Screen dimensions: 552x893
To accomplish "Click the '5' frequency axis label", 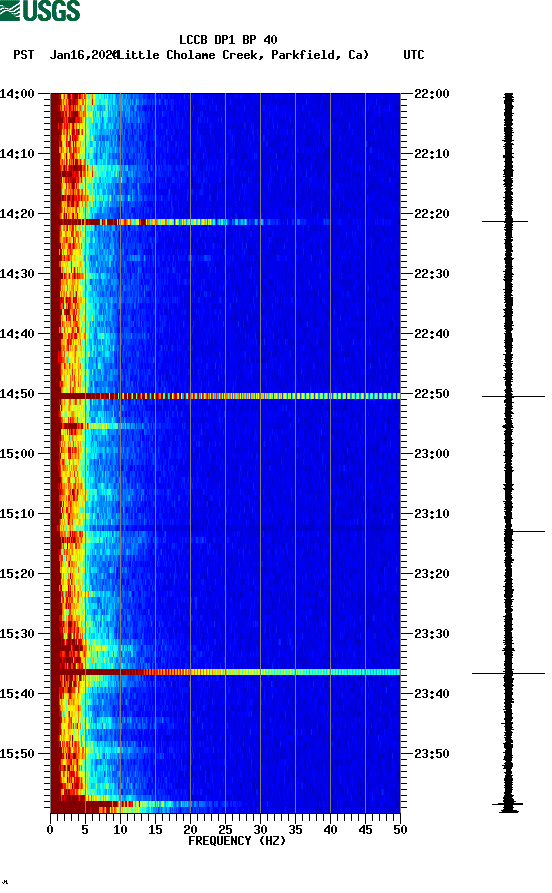I will pyautogui.click(x=85, y=830).
